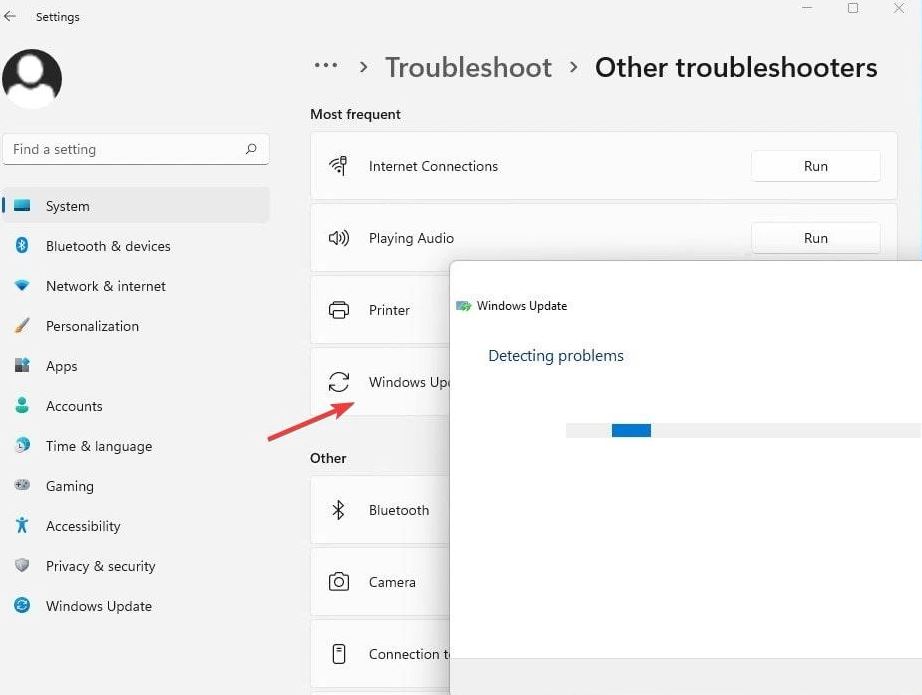Open breadcrumb ellipsis for hidden path

click(x=326, y=67)
